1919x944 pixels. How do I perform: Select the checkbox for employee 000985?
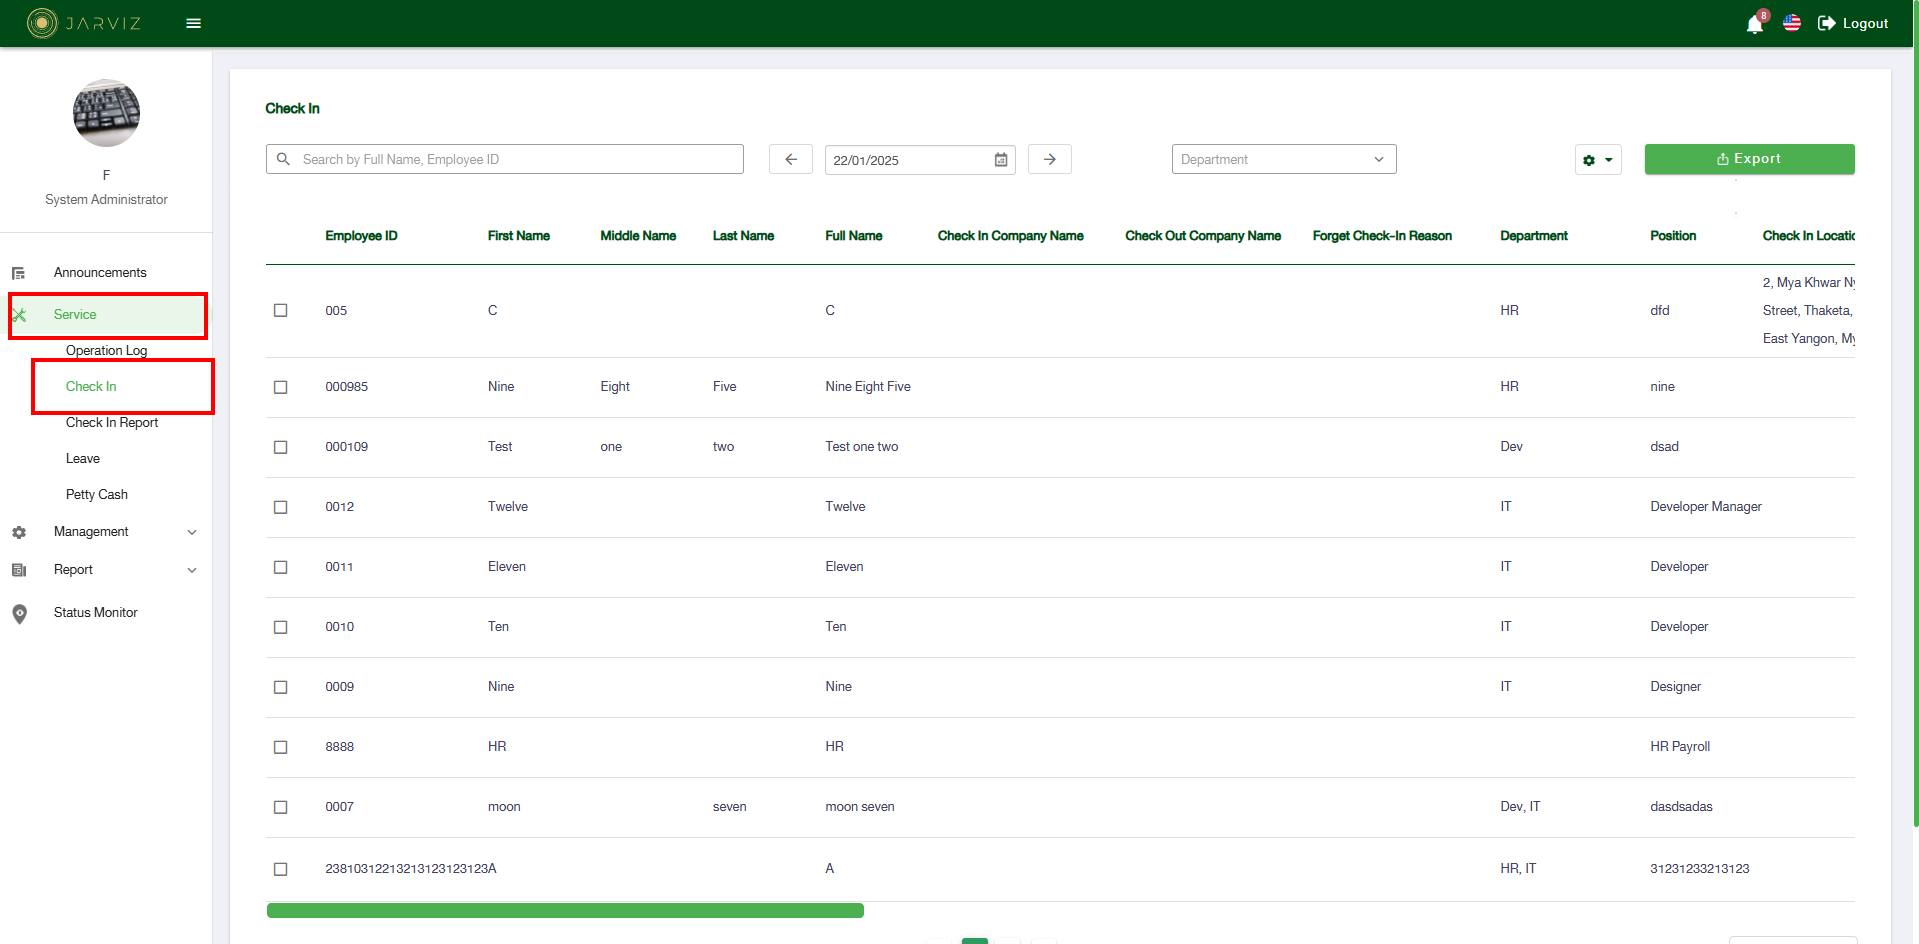[281, 387]
